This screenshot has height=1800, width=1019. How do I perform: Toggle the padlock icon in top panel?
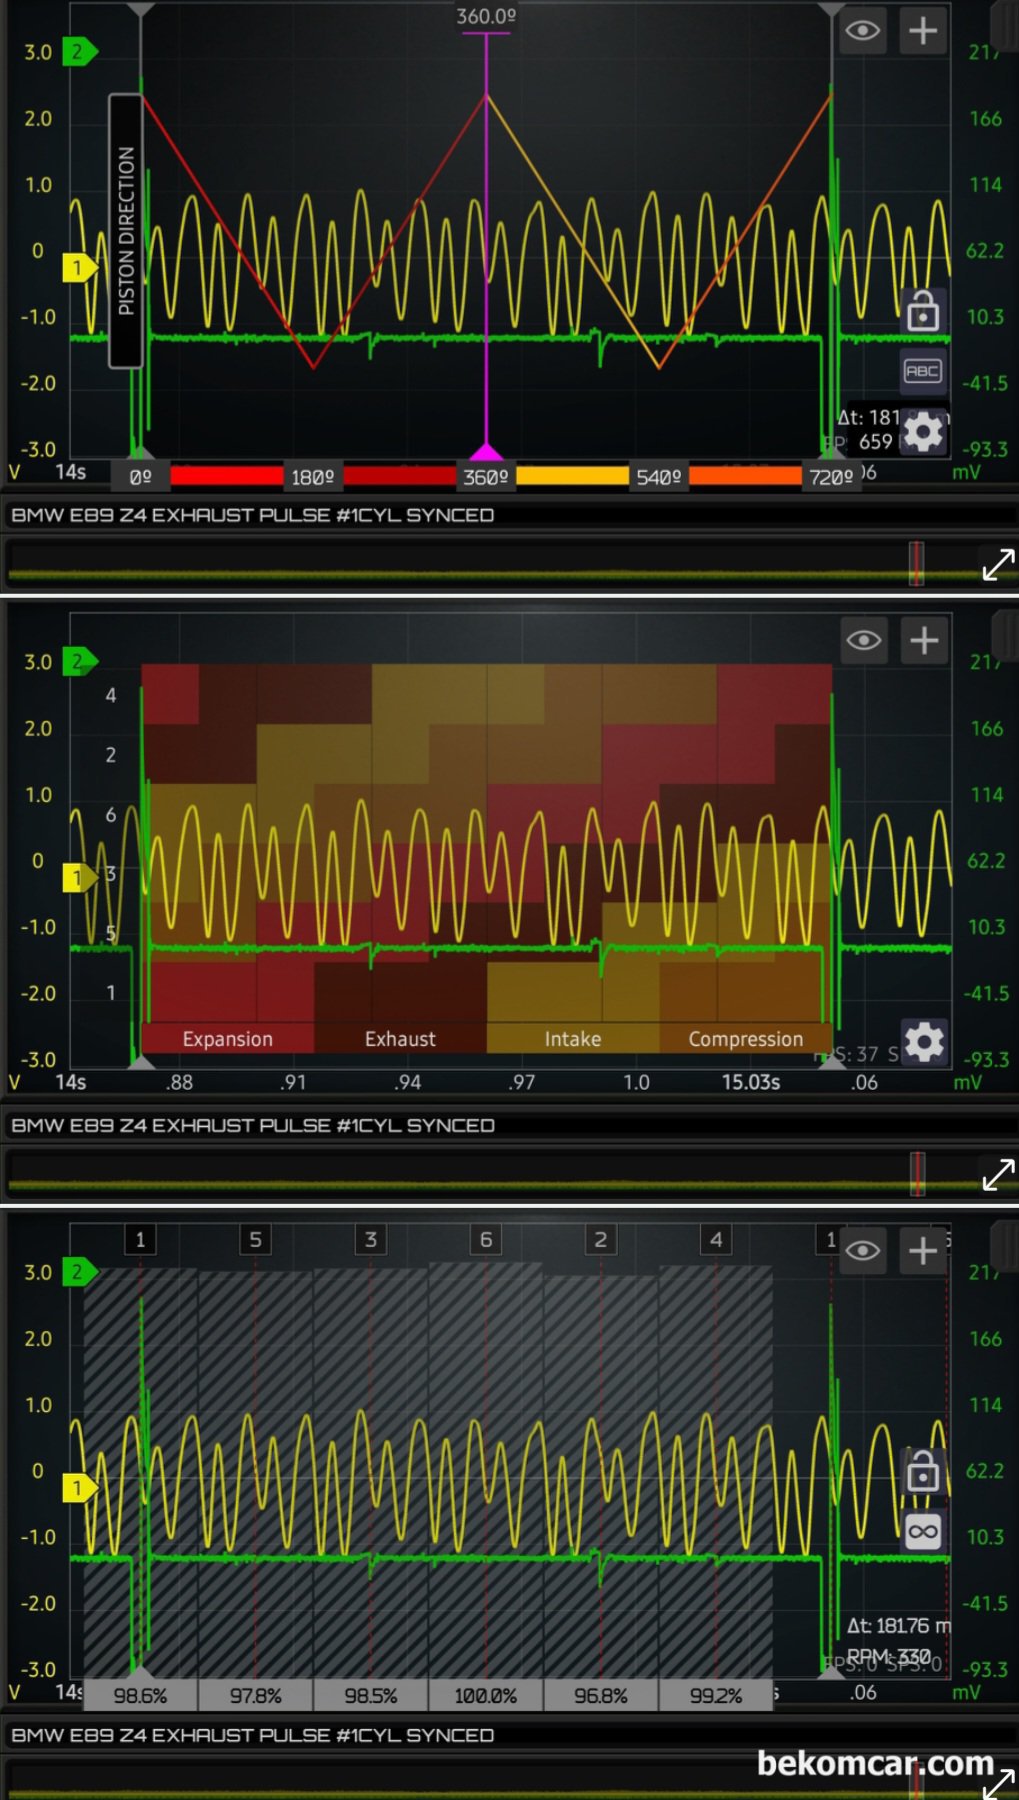click(x=922, y=312)
